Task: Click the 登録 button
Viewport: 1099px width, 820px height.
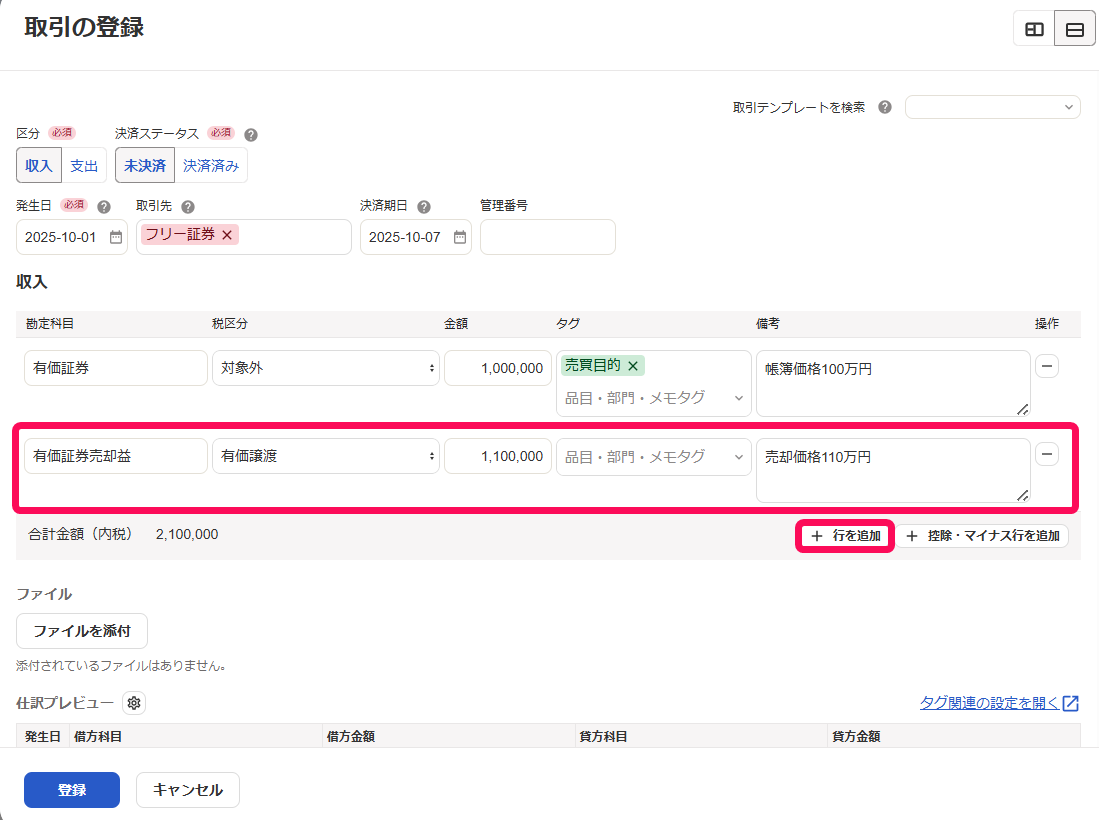Action: click(x=71, y=790)
